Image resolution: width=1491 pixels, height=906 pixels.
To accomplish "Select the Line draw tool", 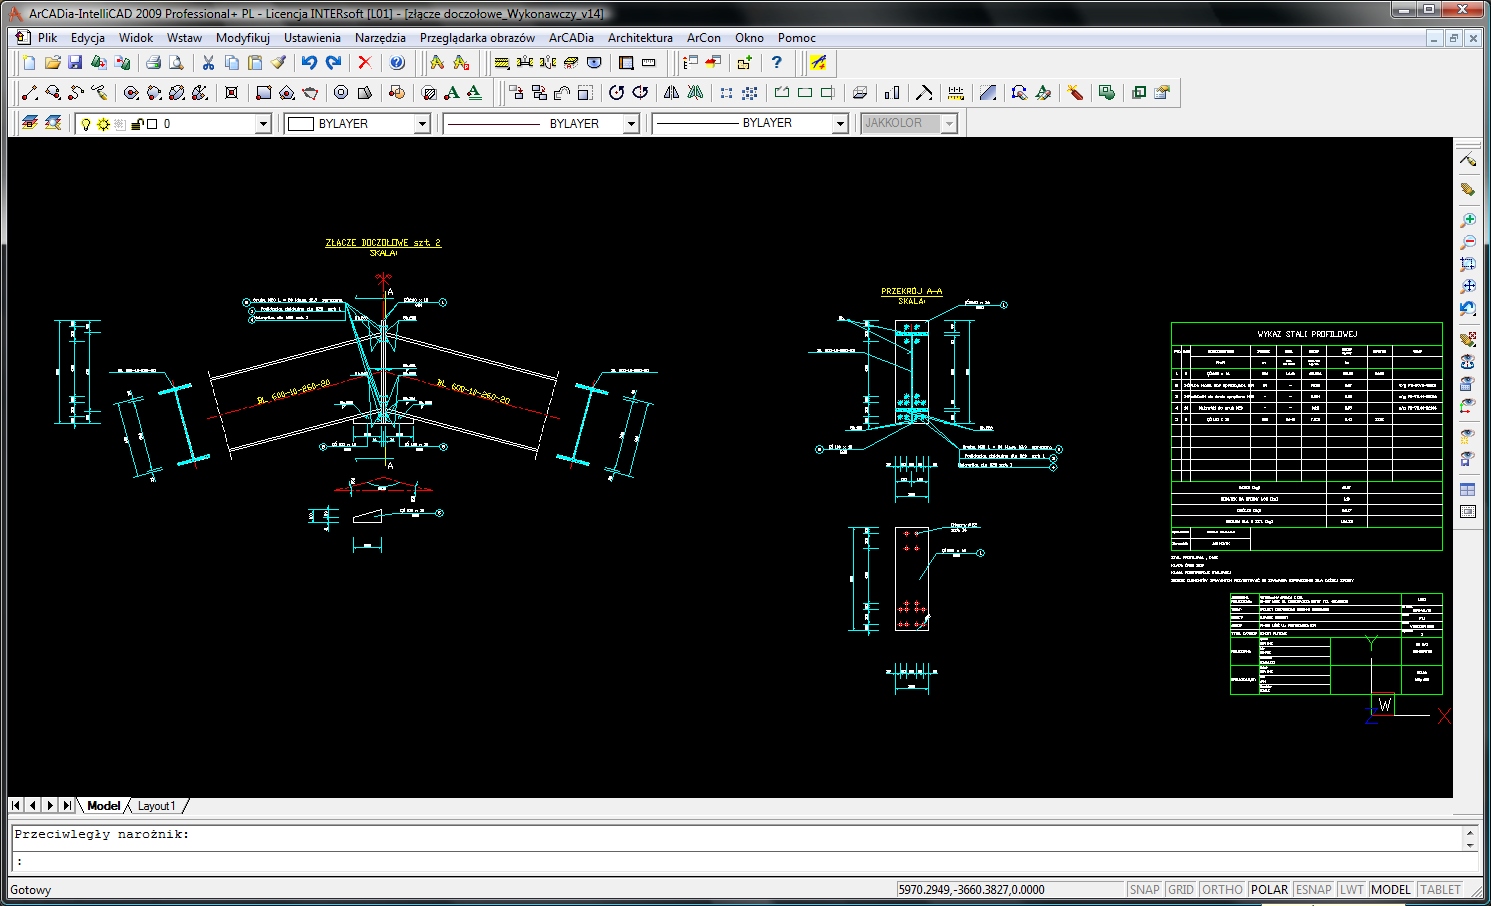I will [29, 93].
